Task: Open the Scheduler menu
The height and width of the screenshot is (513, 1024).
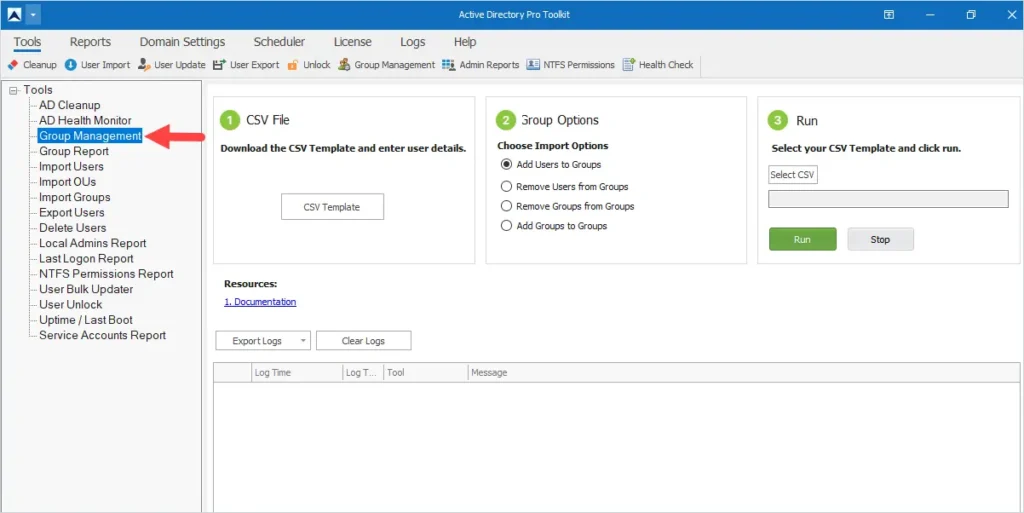Action: point(279,42)
